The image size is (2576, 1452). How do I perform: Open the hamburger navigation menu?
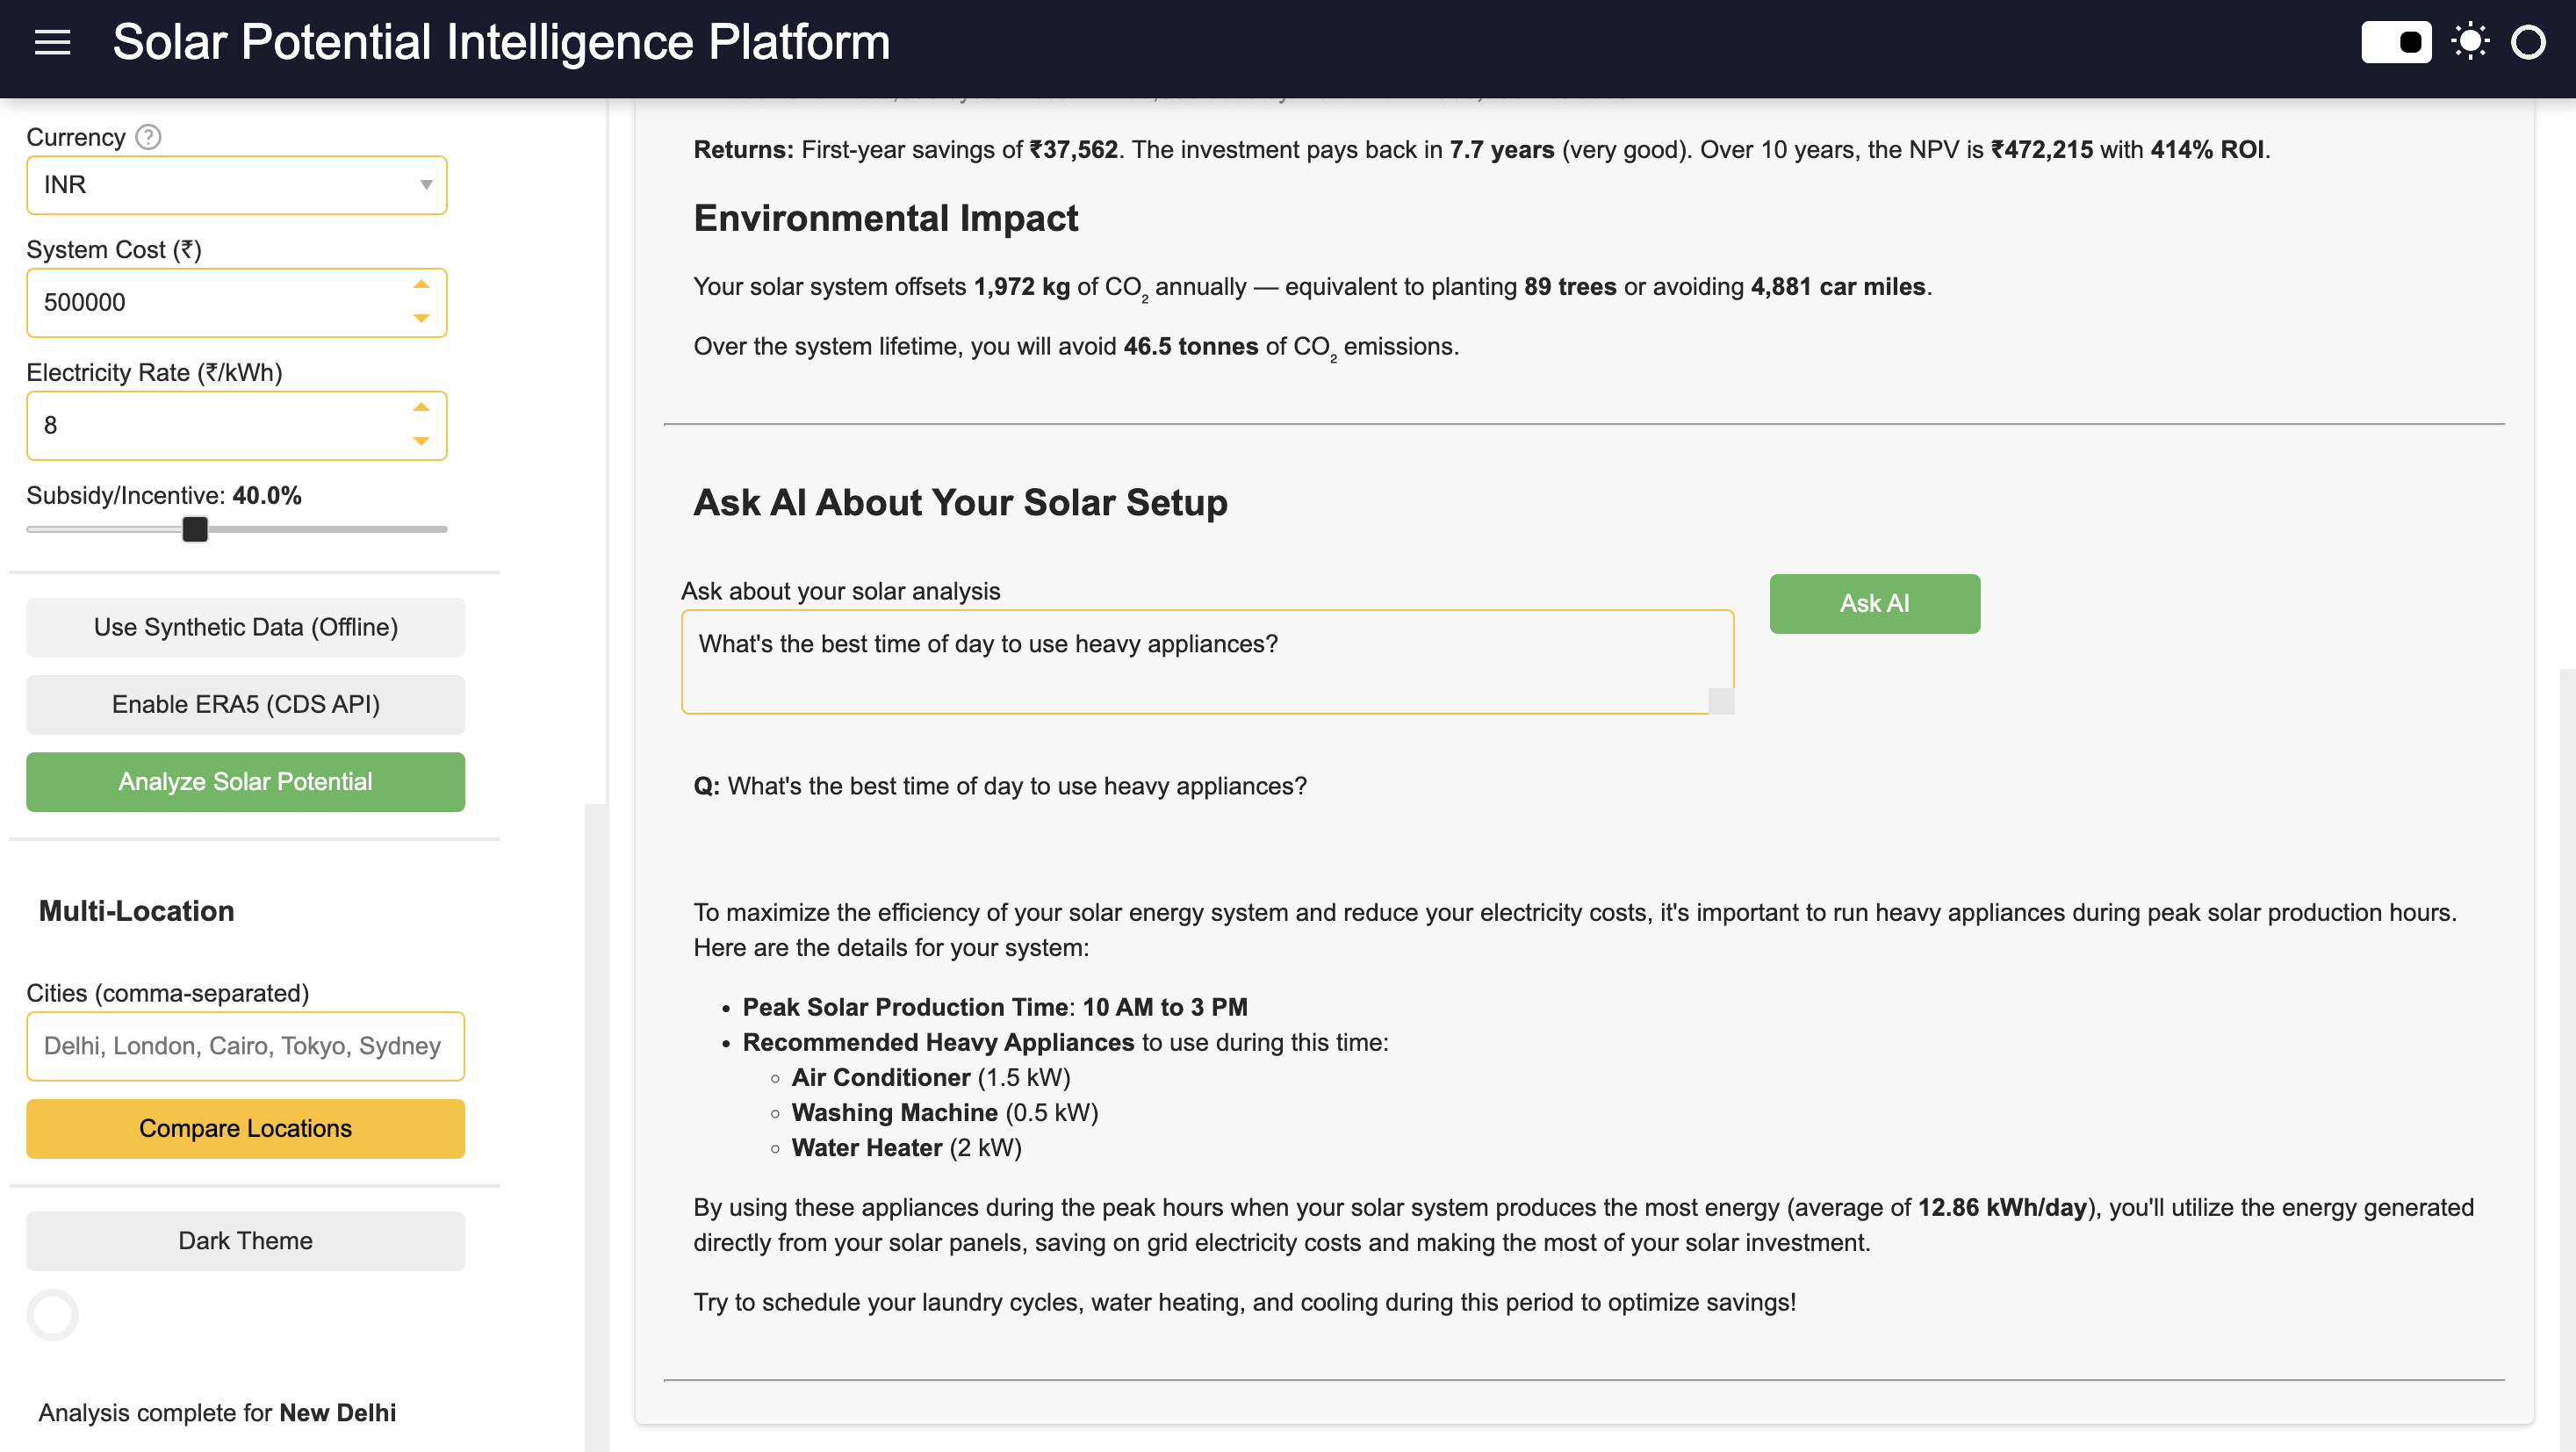coord(52,42)
